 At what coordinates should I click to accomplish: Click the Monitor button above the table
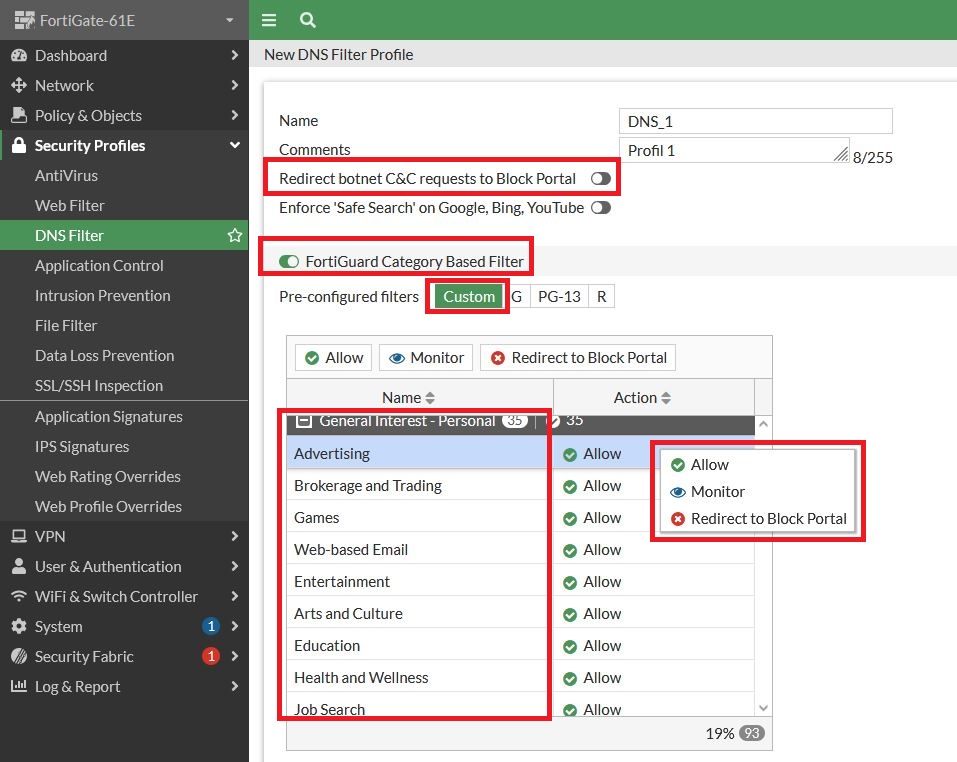tap(426, 358)
